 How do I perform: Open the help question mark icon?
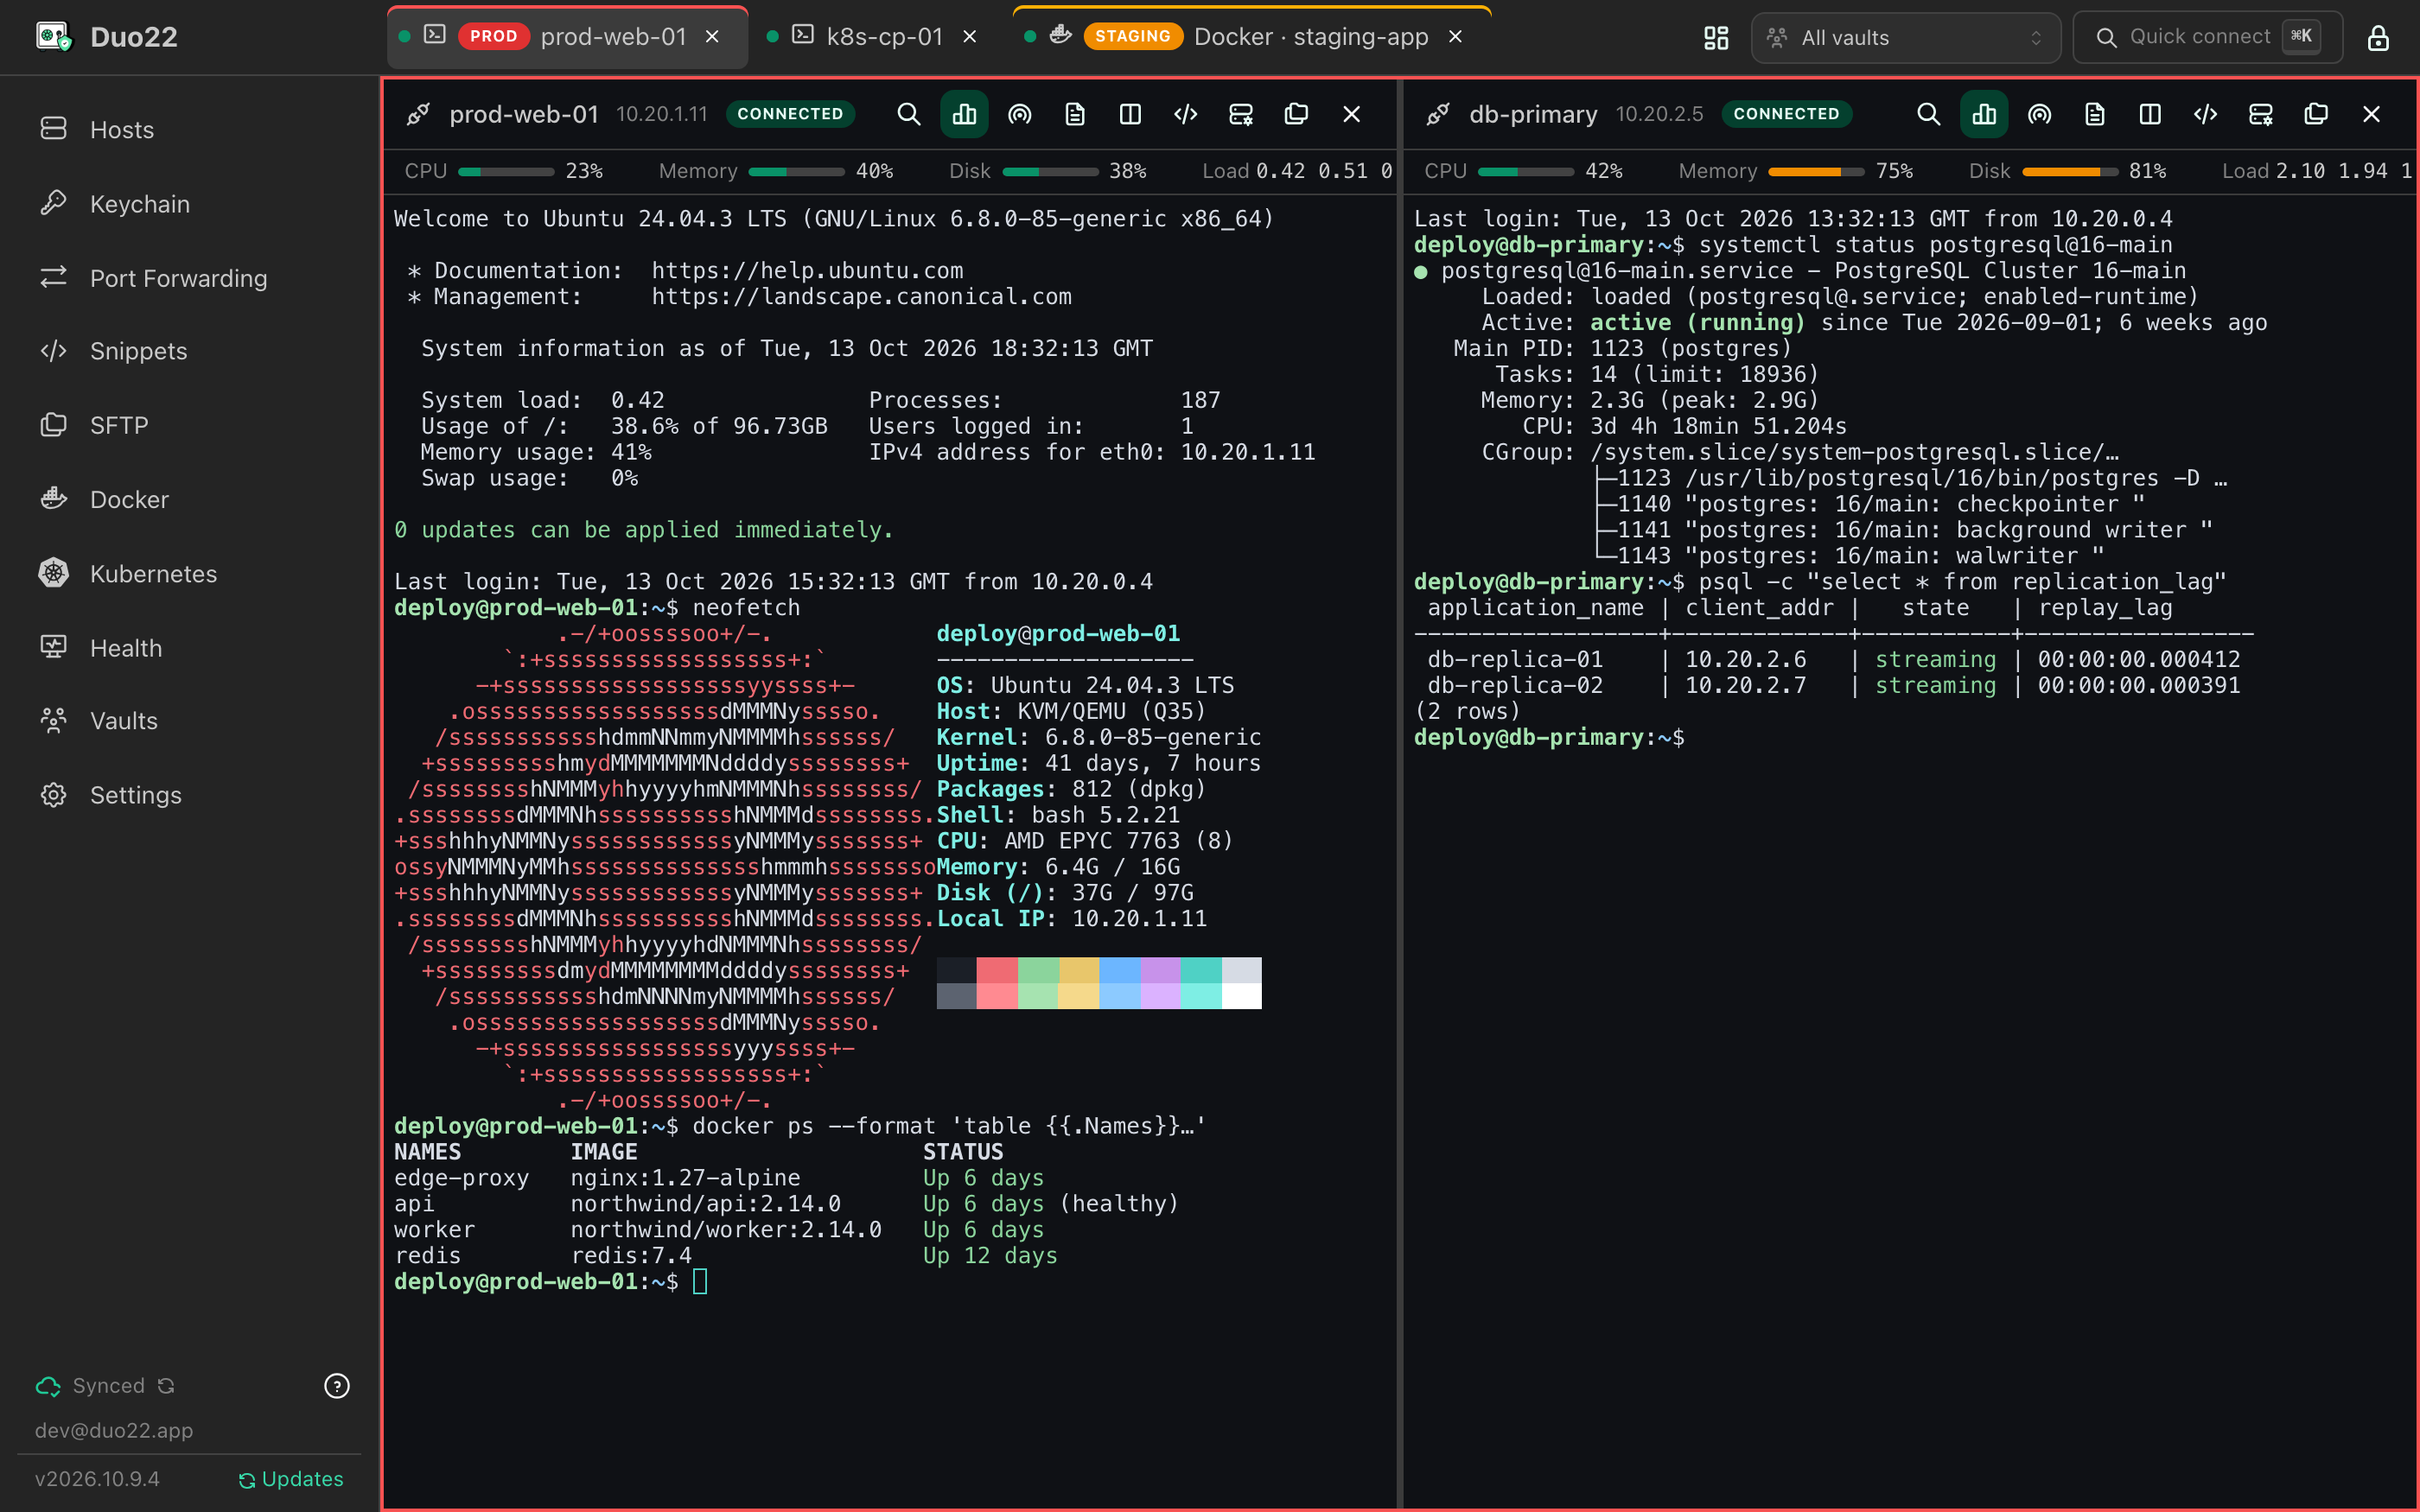click(337, 1386)
